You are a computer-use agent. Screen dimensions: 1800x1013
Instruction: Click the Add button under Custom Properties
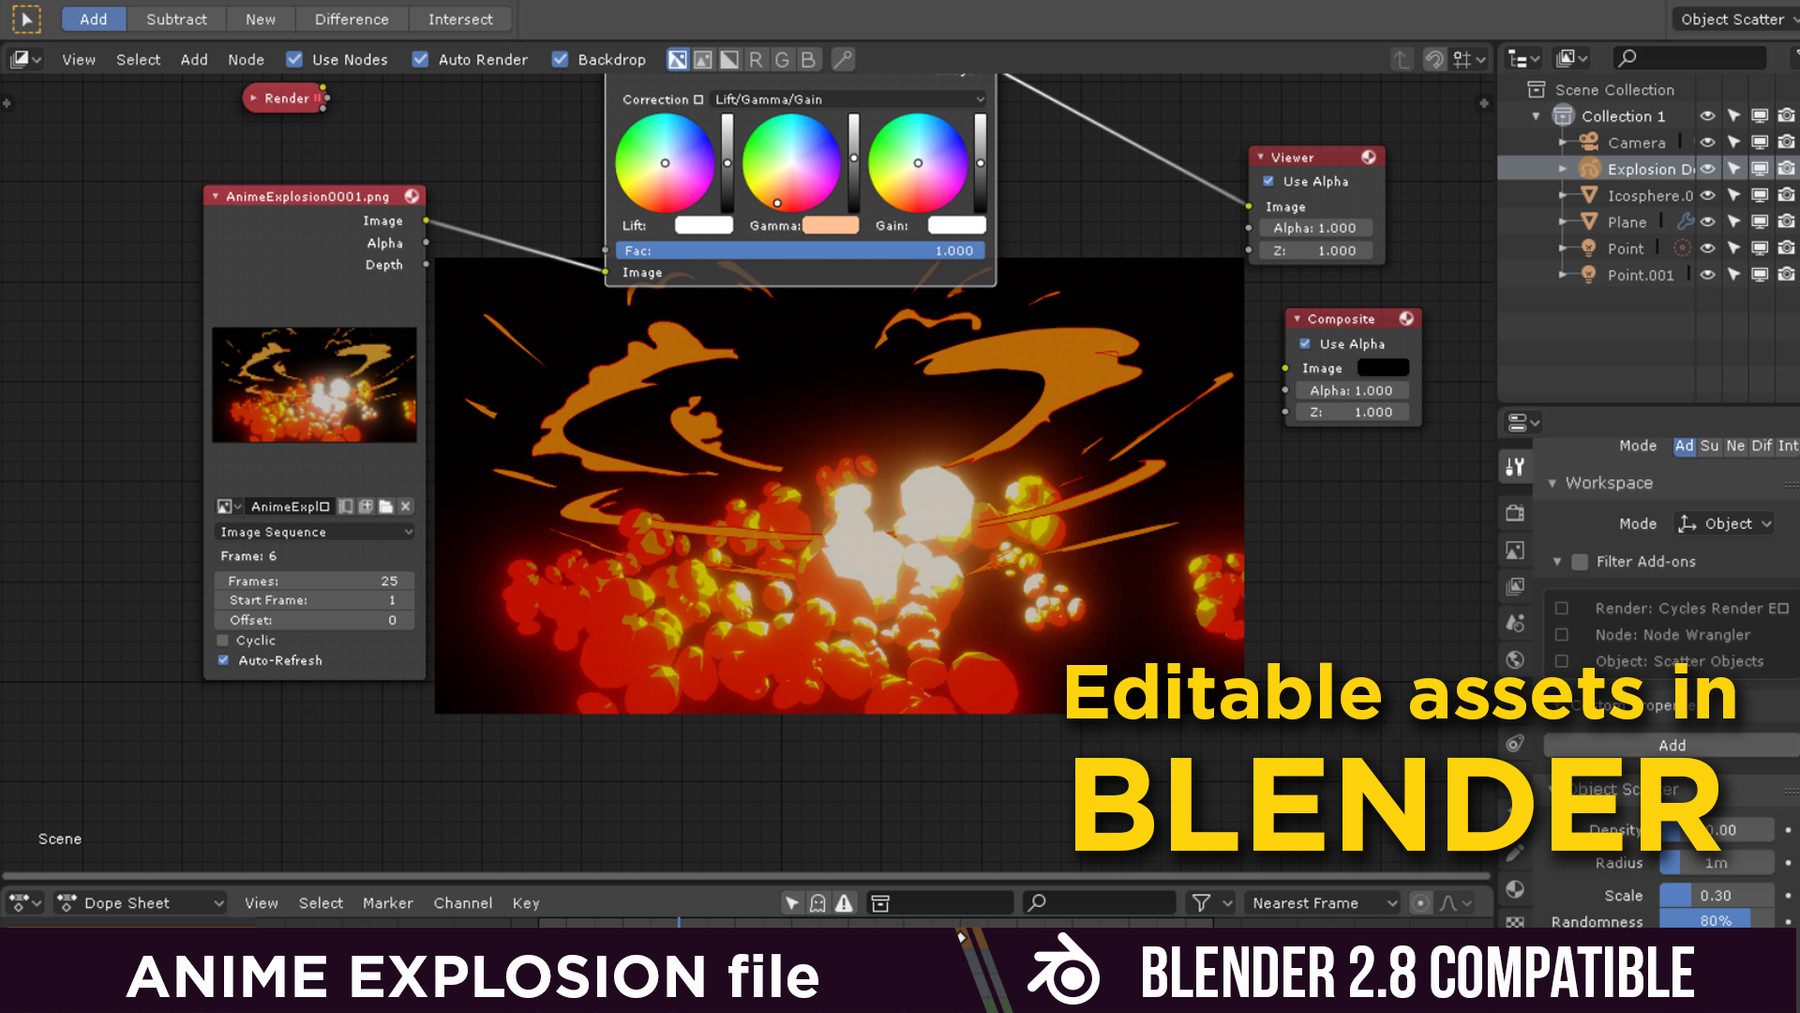pyautogui.click(x=1671, y=745)
